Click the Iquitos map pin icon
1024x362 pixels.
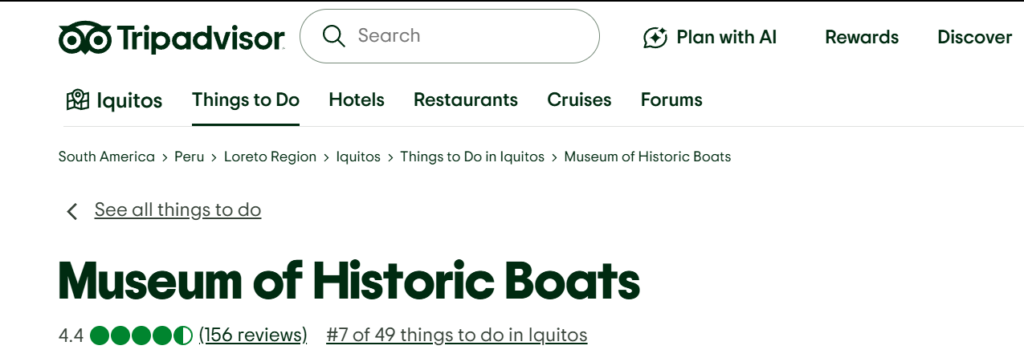pos(78,100)
